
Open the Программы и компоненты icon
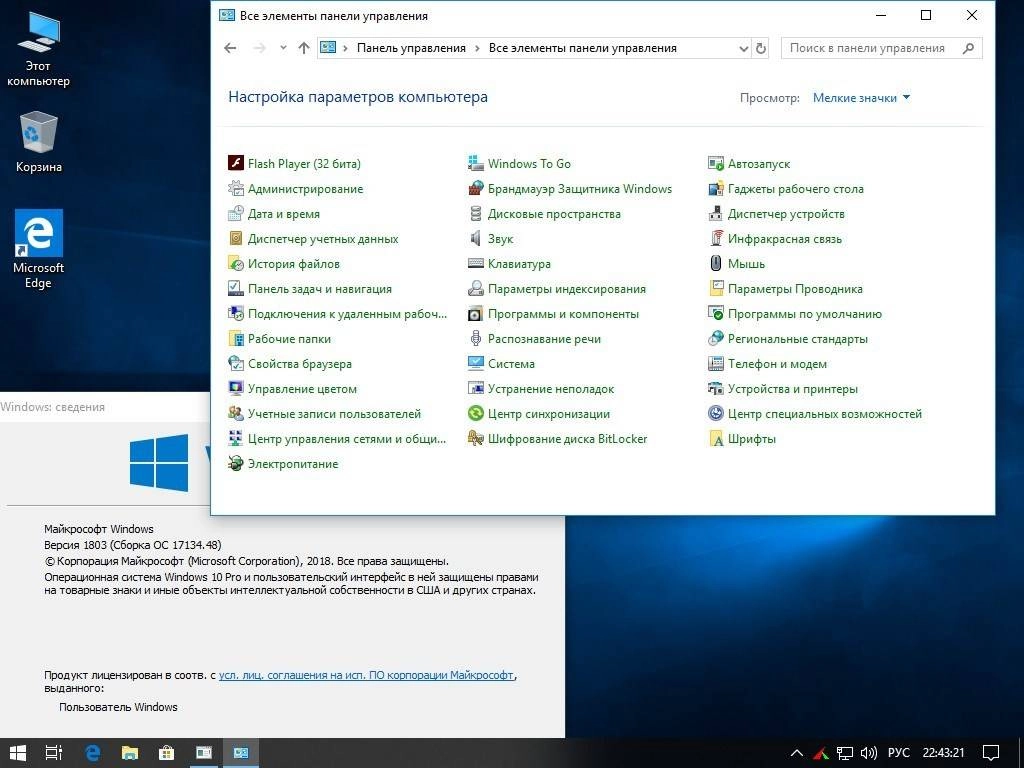click(x=476, y=313)
